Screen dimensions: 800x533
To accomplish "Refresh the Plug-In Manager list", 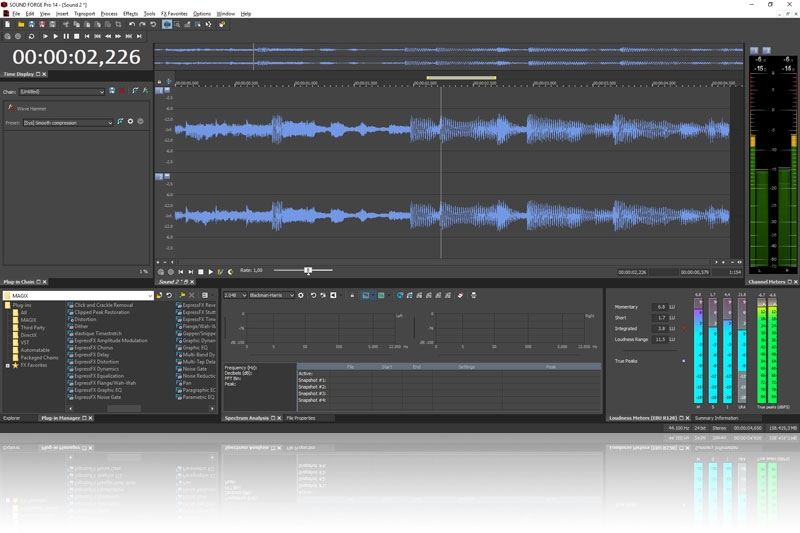I will [x=170, y=295].
